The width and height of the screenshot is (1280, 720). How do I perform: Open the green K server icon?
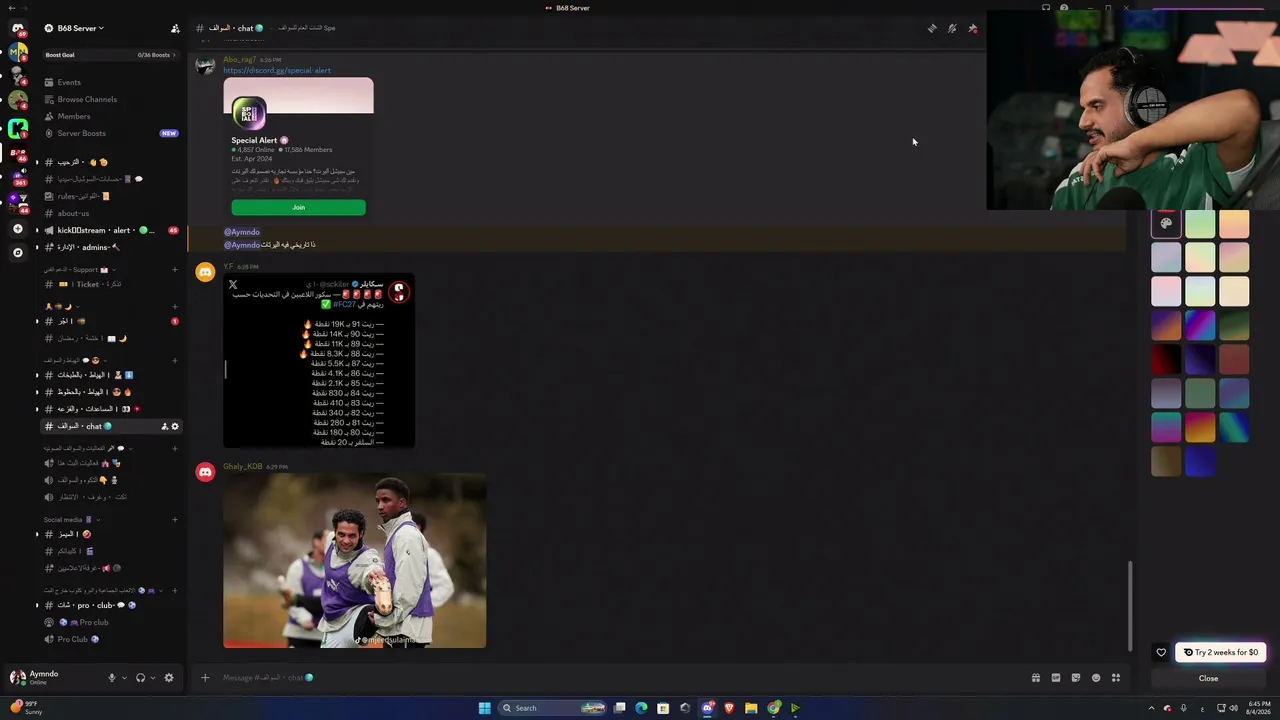click(17, 128)
